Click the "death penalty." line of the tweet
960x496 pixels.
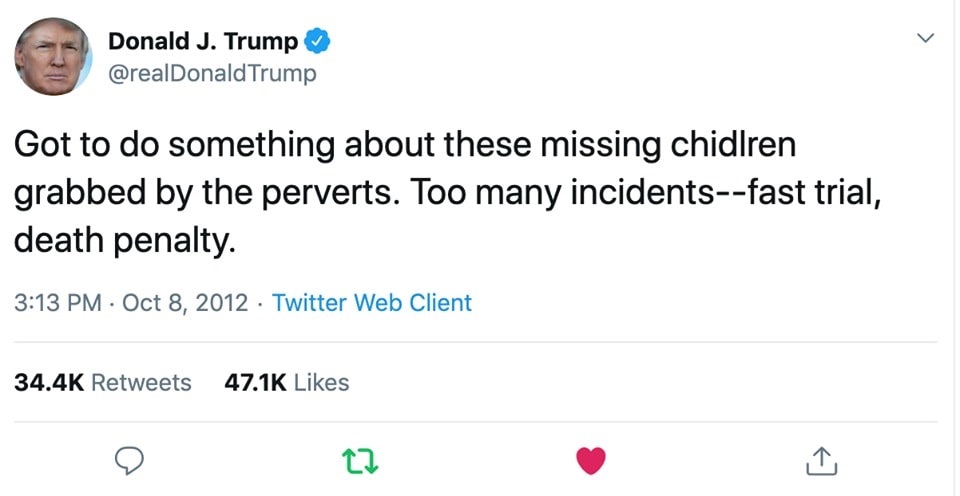125,240
